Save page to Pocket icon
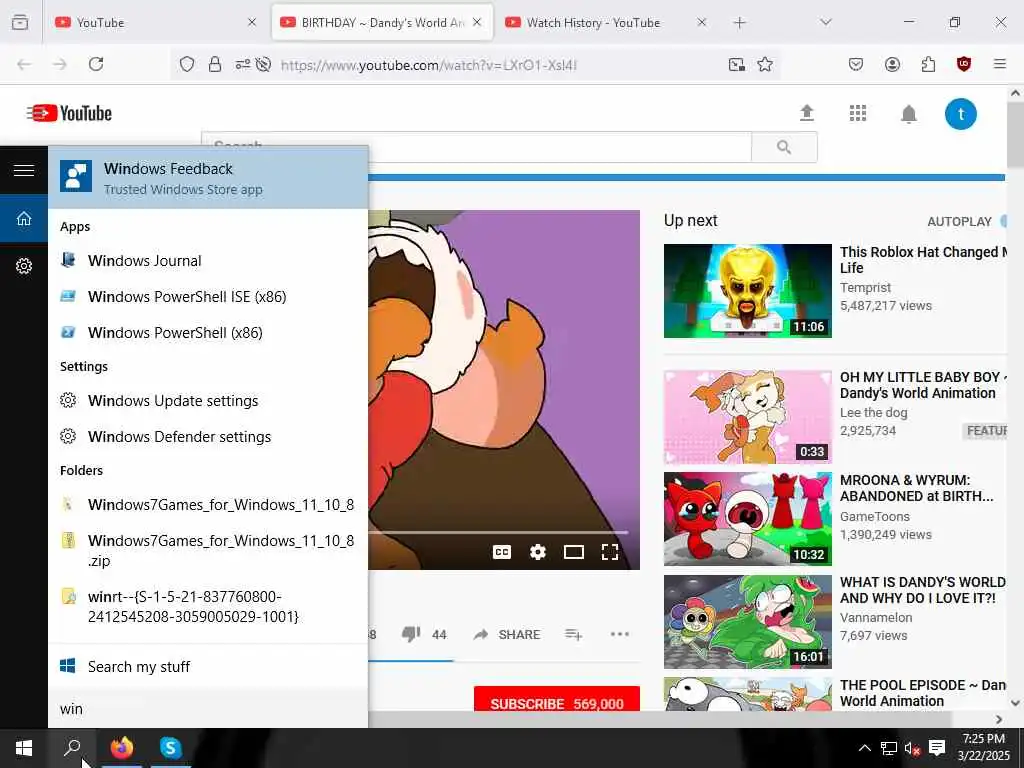The image size is (1024, 768). point(856,64)
